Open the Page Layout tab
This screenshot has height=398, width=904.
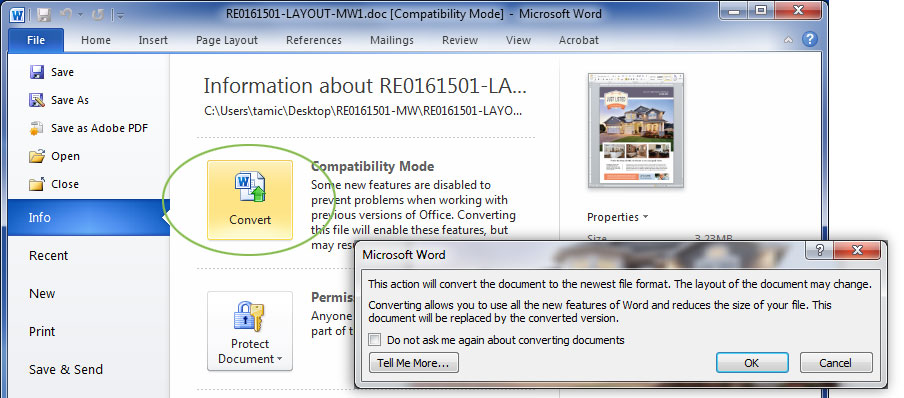tap(227, 40)
